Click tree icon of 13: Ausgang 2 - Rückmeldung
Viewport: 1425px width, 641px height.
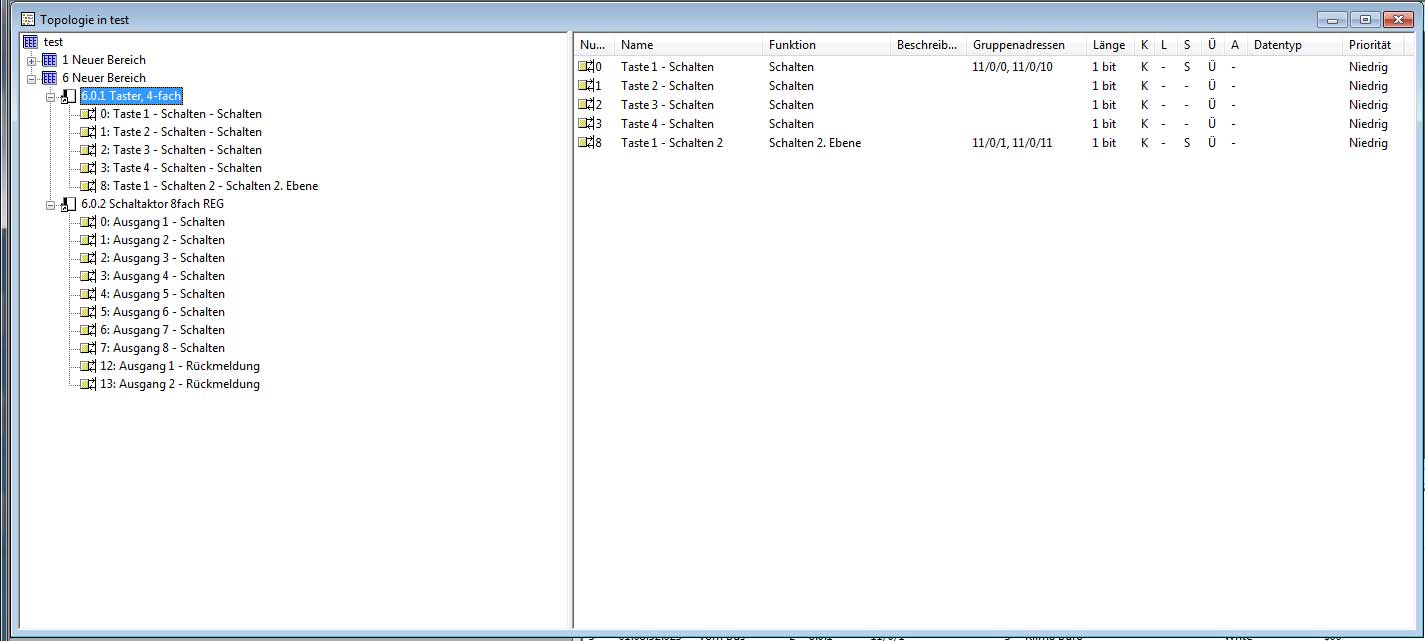[88, 384]
